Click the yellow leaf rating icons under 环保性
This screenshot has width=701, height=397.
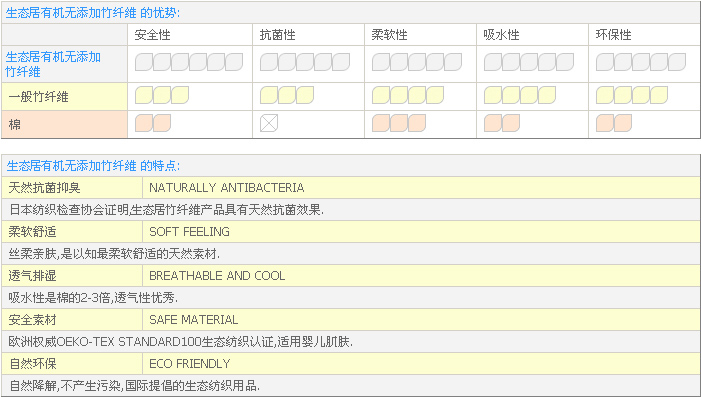pos(632,95)
